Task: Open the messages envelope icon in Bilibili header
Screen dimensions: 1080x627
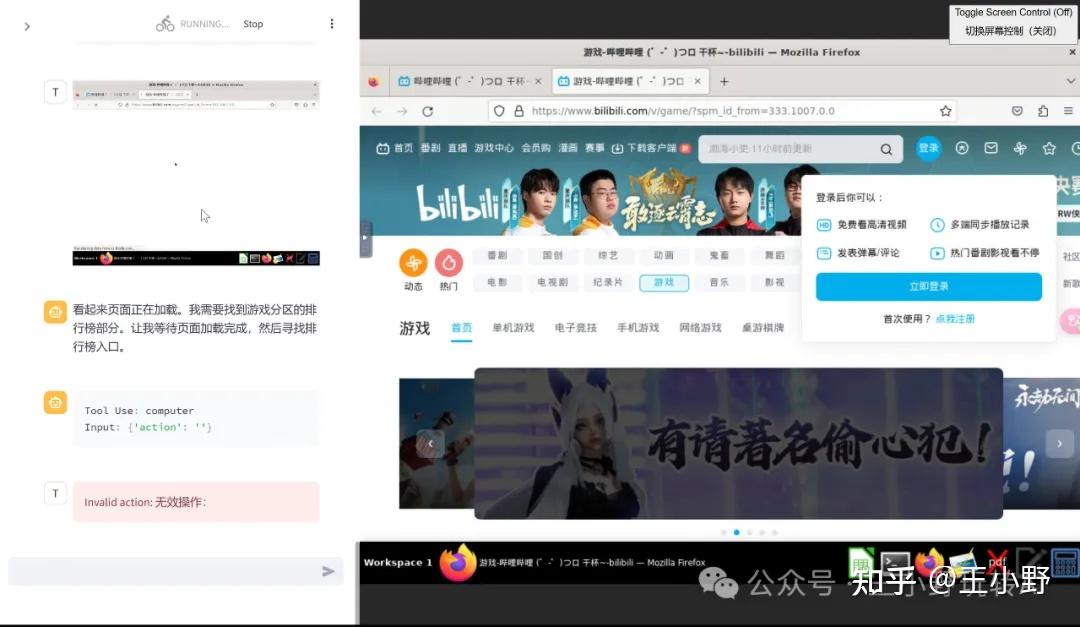Action: (990, 148)
